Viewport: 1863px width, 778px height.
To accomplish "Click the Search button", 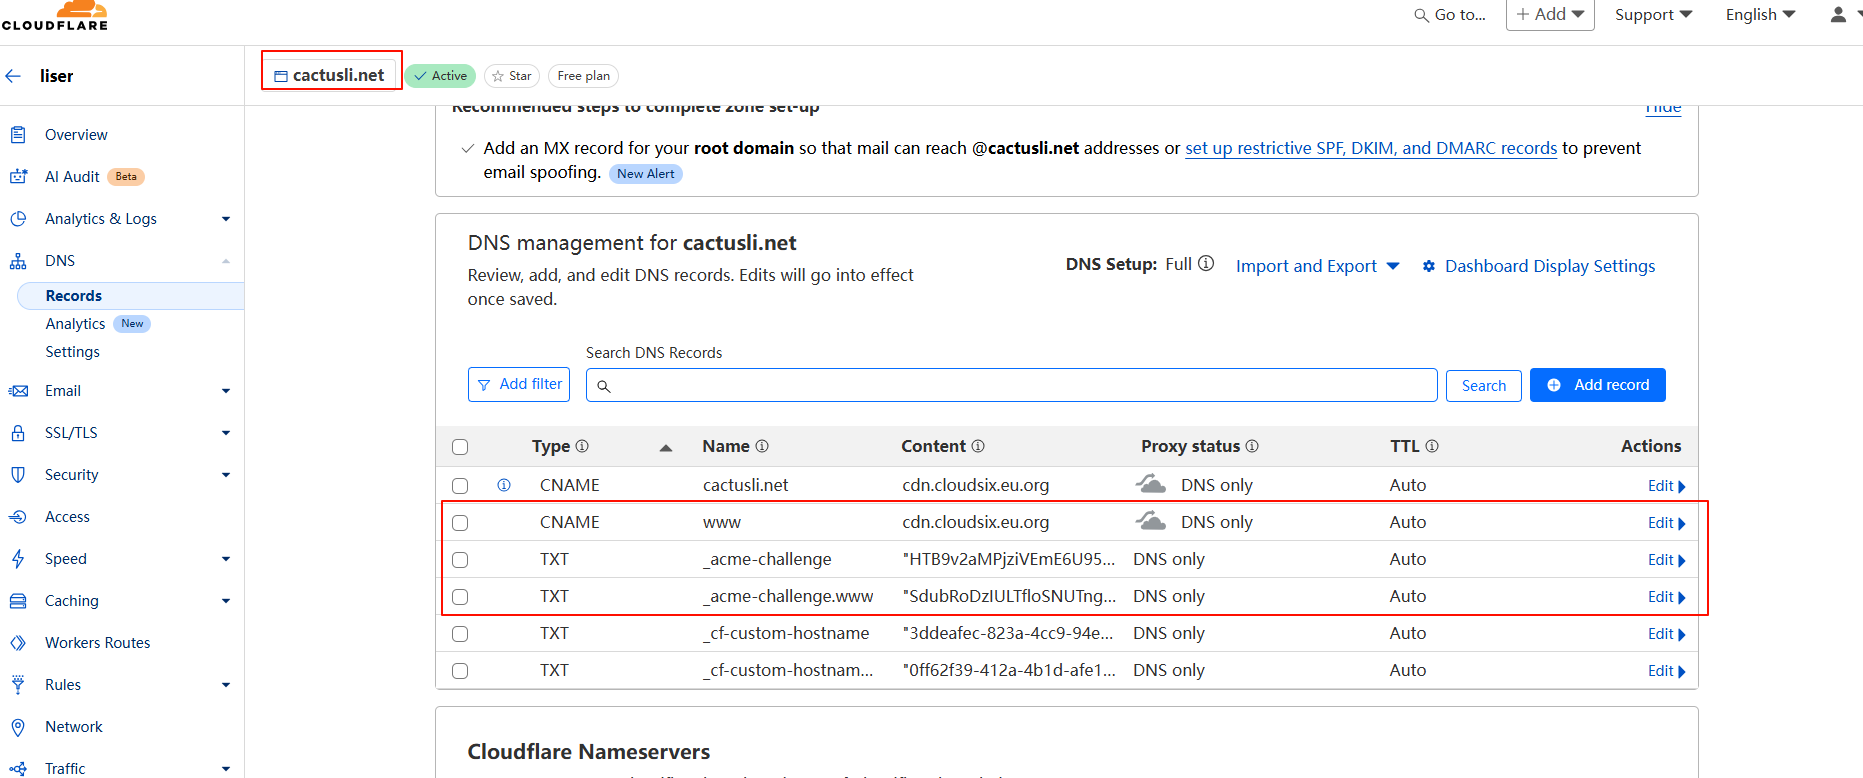I will point(1484,386).
